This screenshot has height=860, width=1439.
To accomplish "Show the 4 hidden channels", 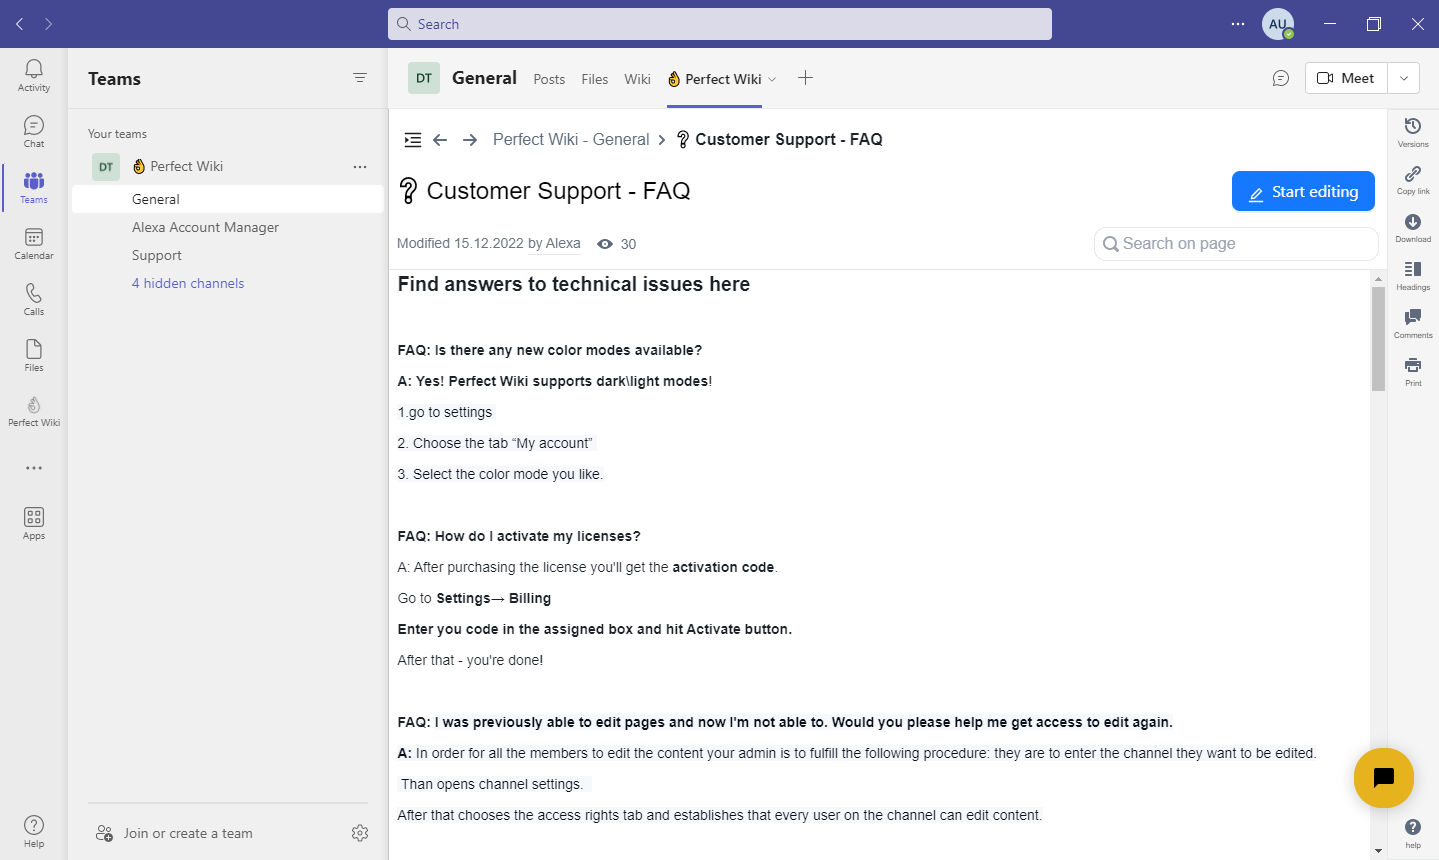I will tap(188, 283).
